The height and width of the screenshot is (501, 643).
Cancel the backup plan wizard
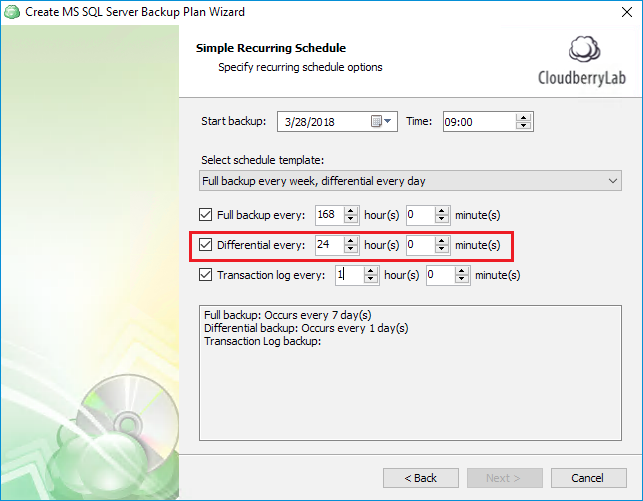588,478
